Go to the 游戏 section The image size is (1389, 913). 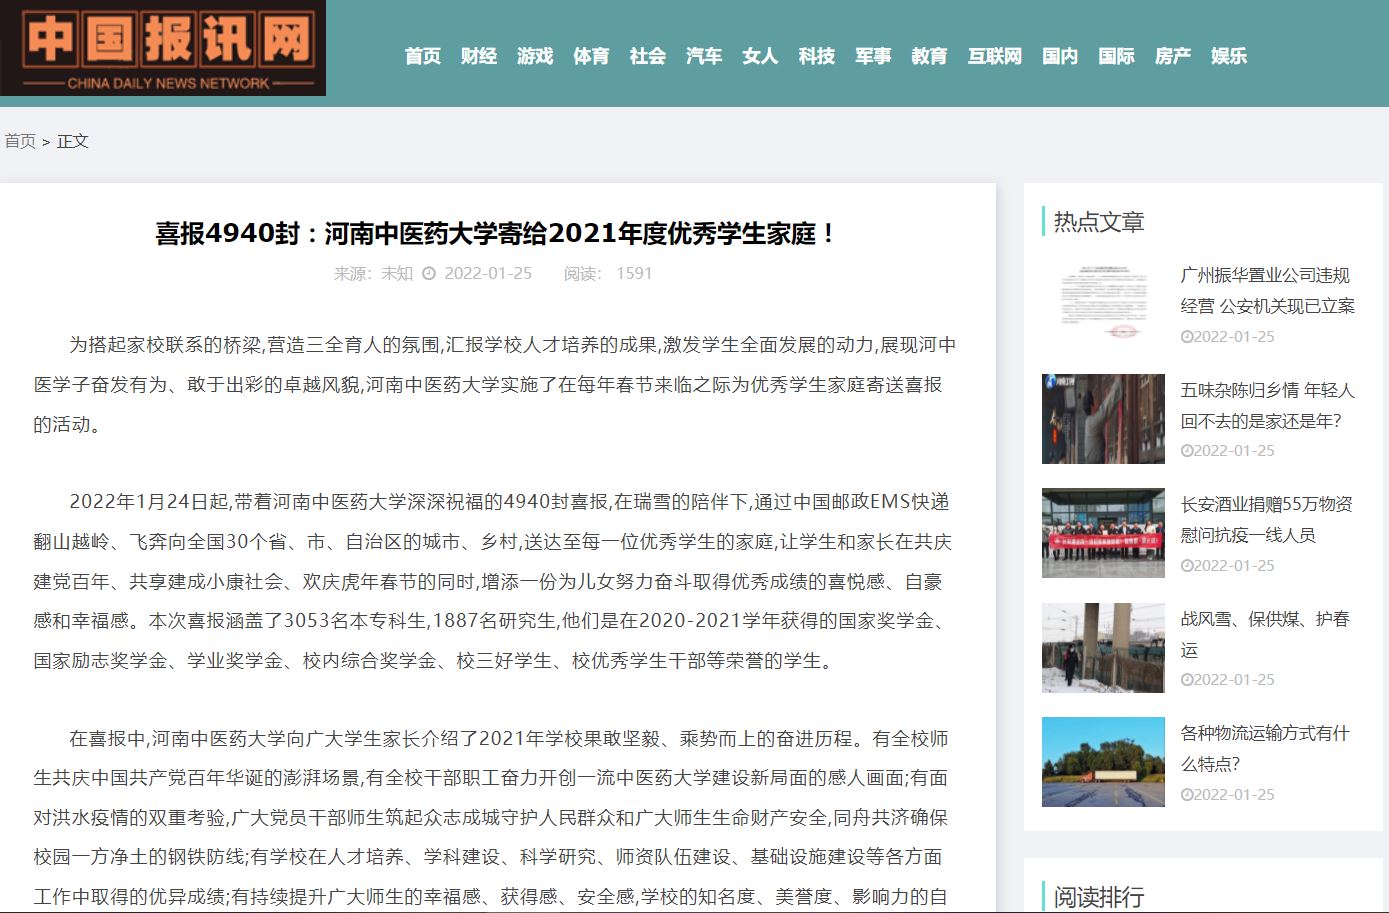[535, 56]
